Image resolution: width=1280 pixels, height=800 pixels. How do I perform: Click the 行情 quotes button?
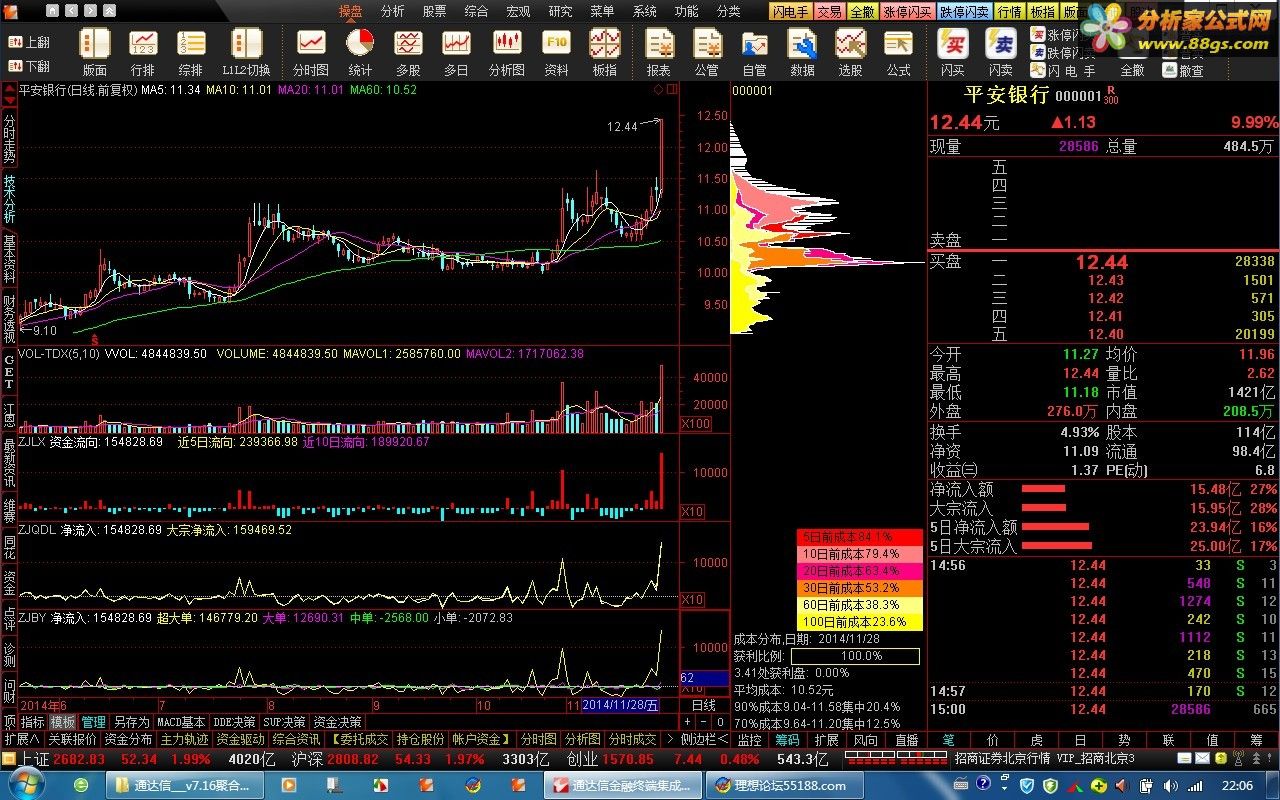(x=1011, y=12)
